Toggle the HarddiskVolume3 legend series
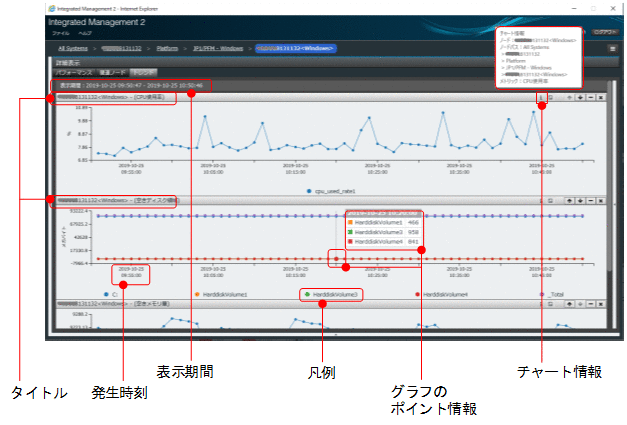The height and width of the screenshot is (425, 627). 331,295
